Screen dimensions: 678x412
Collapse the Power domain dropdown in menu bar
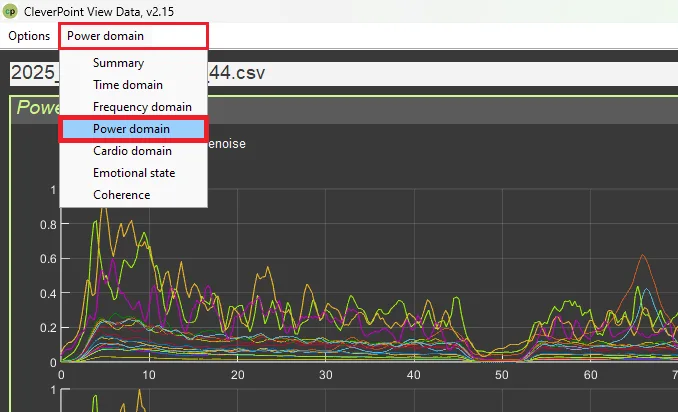[x=133, y=37]
